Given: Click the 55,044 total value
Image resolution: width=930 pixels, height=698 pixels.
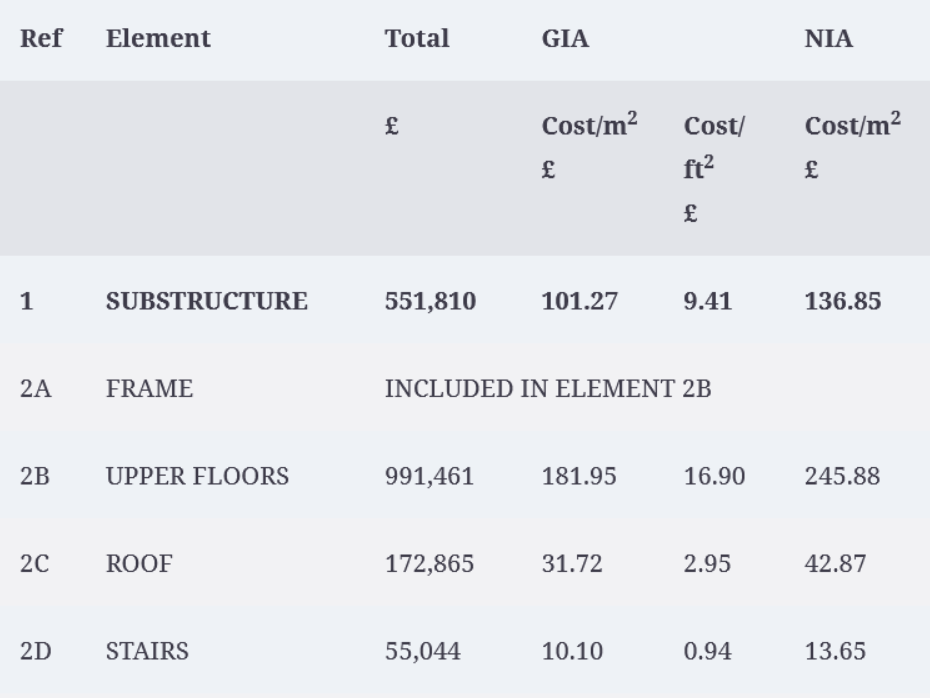Looking at the screenshot, I should point(423,651).
